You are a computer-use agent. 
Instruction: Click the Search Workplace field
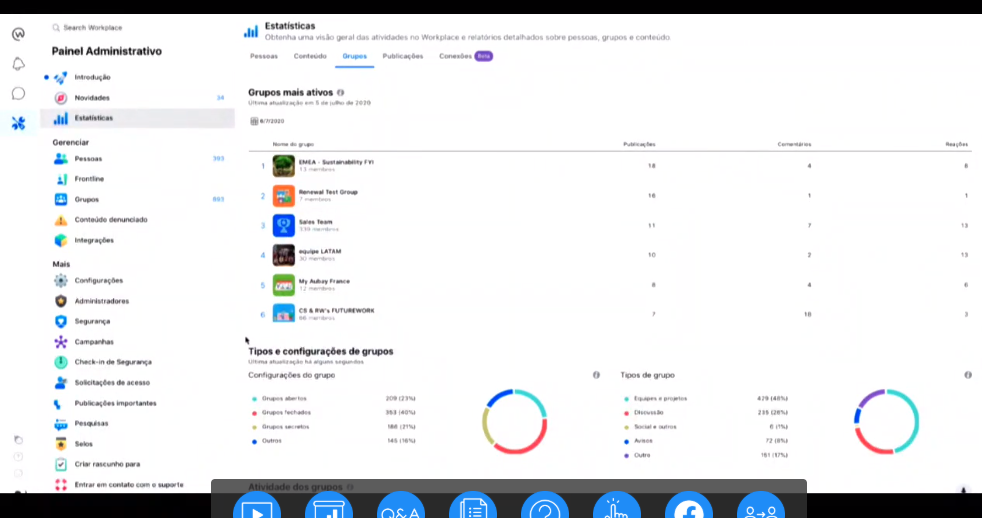point(100,28)
